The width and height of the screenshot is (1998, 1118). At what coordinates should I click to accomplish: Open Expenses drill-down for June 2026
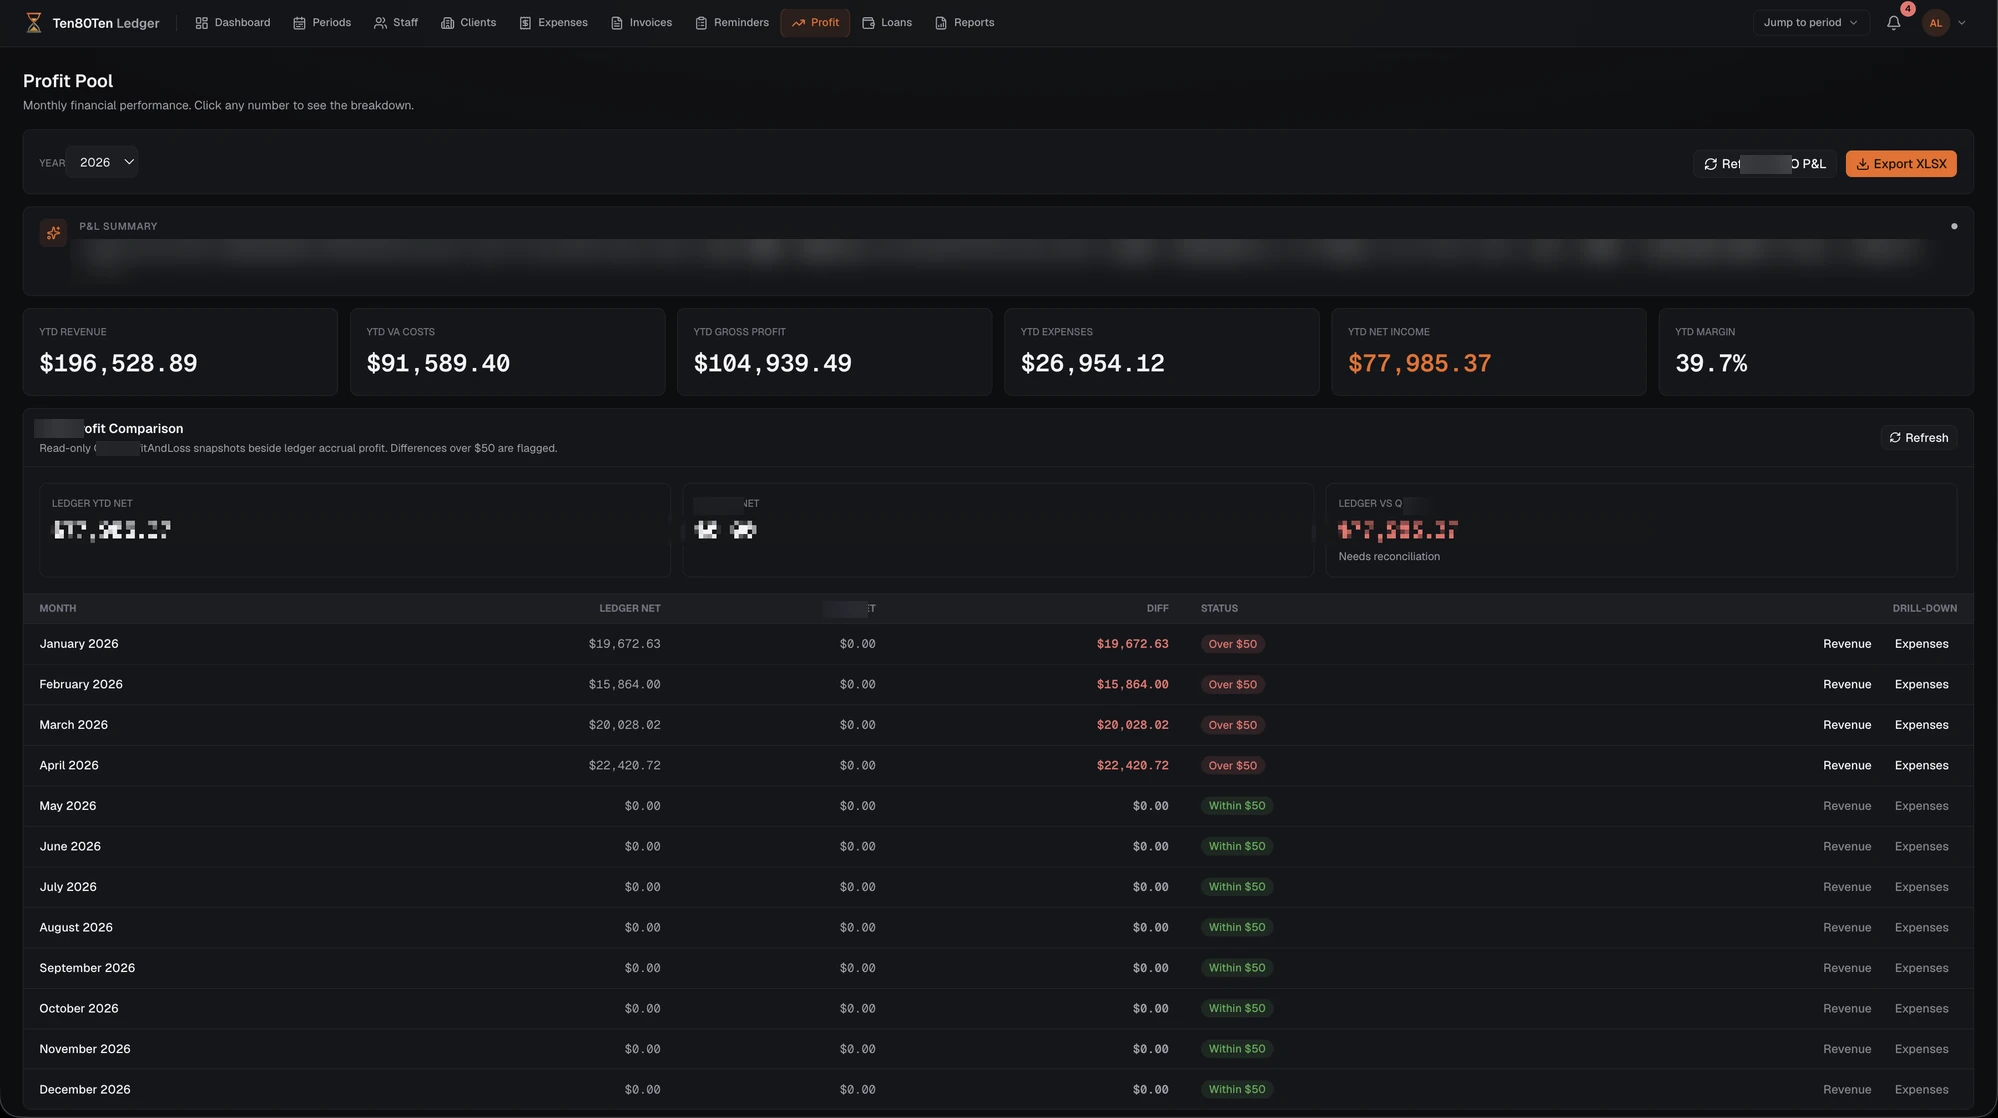(1921, 846)
